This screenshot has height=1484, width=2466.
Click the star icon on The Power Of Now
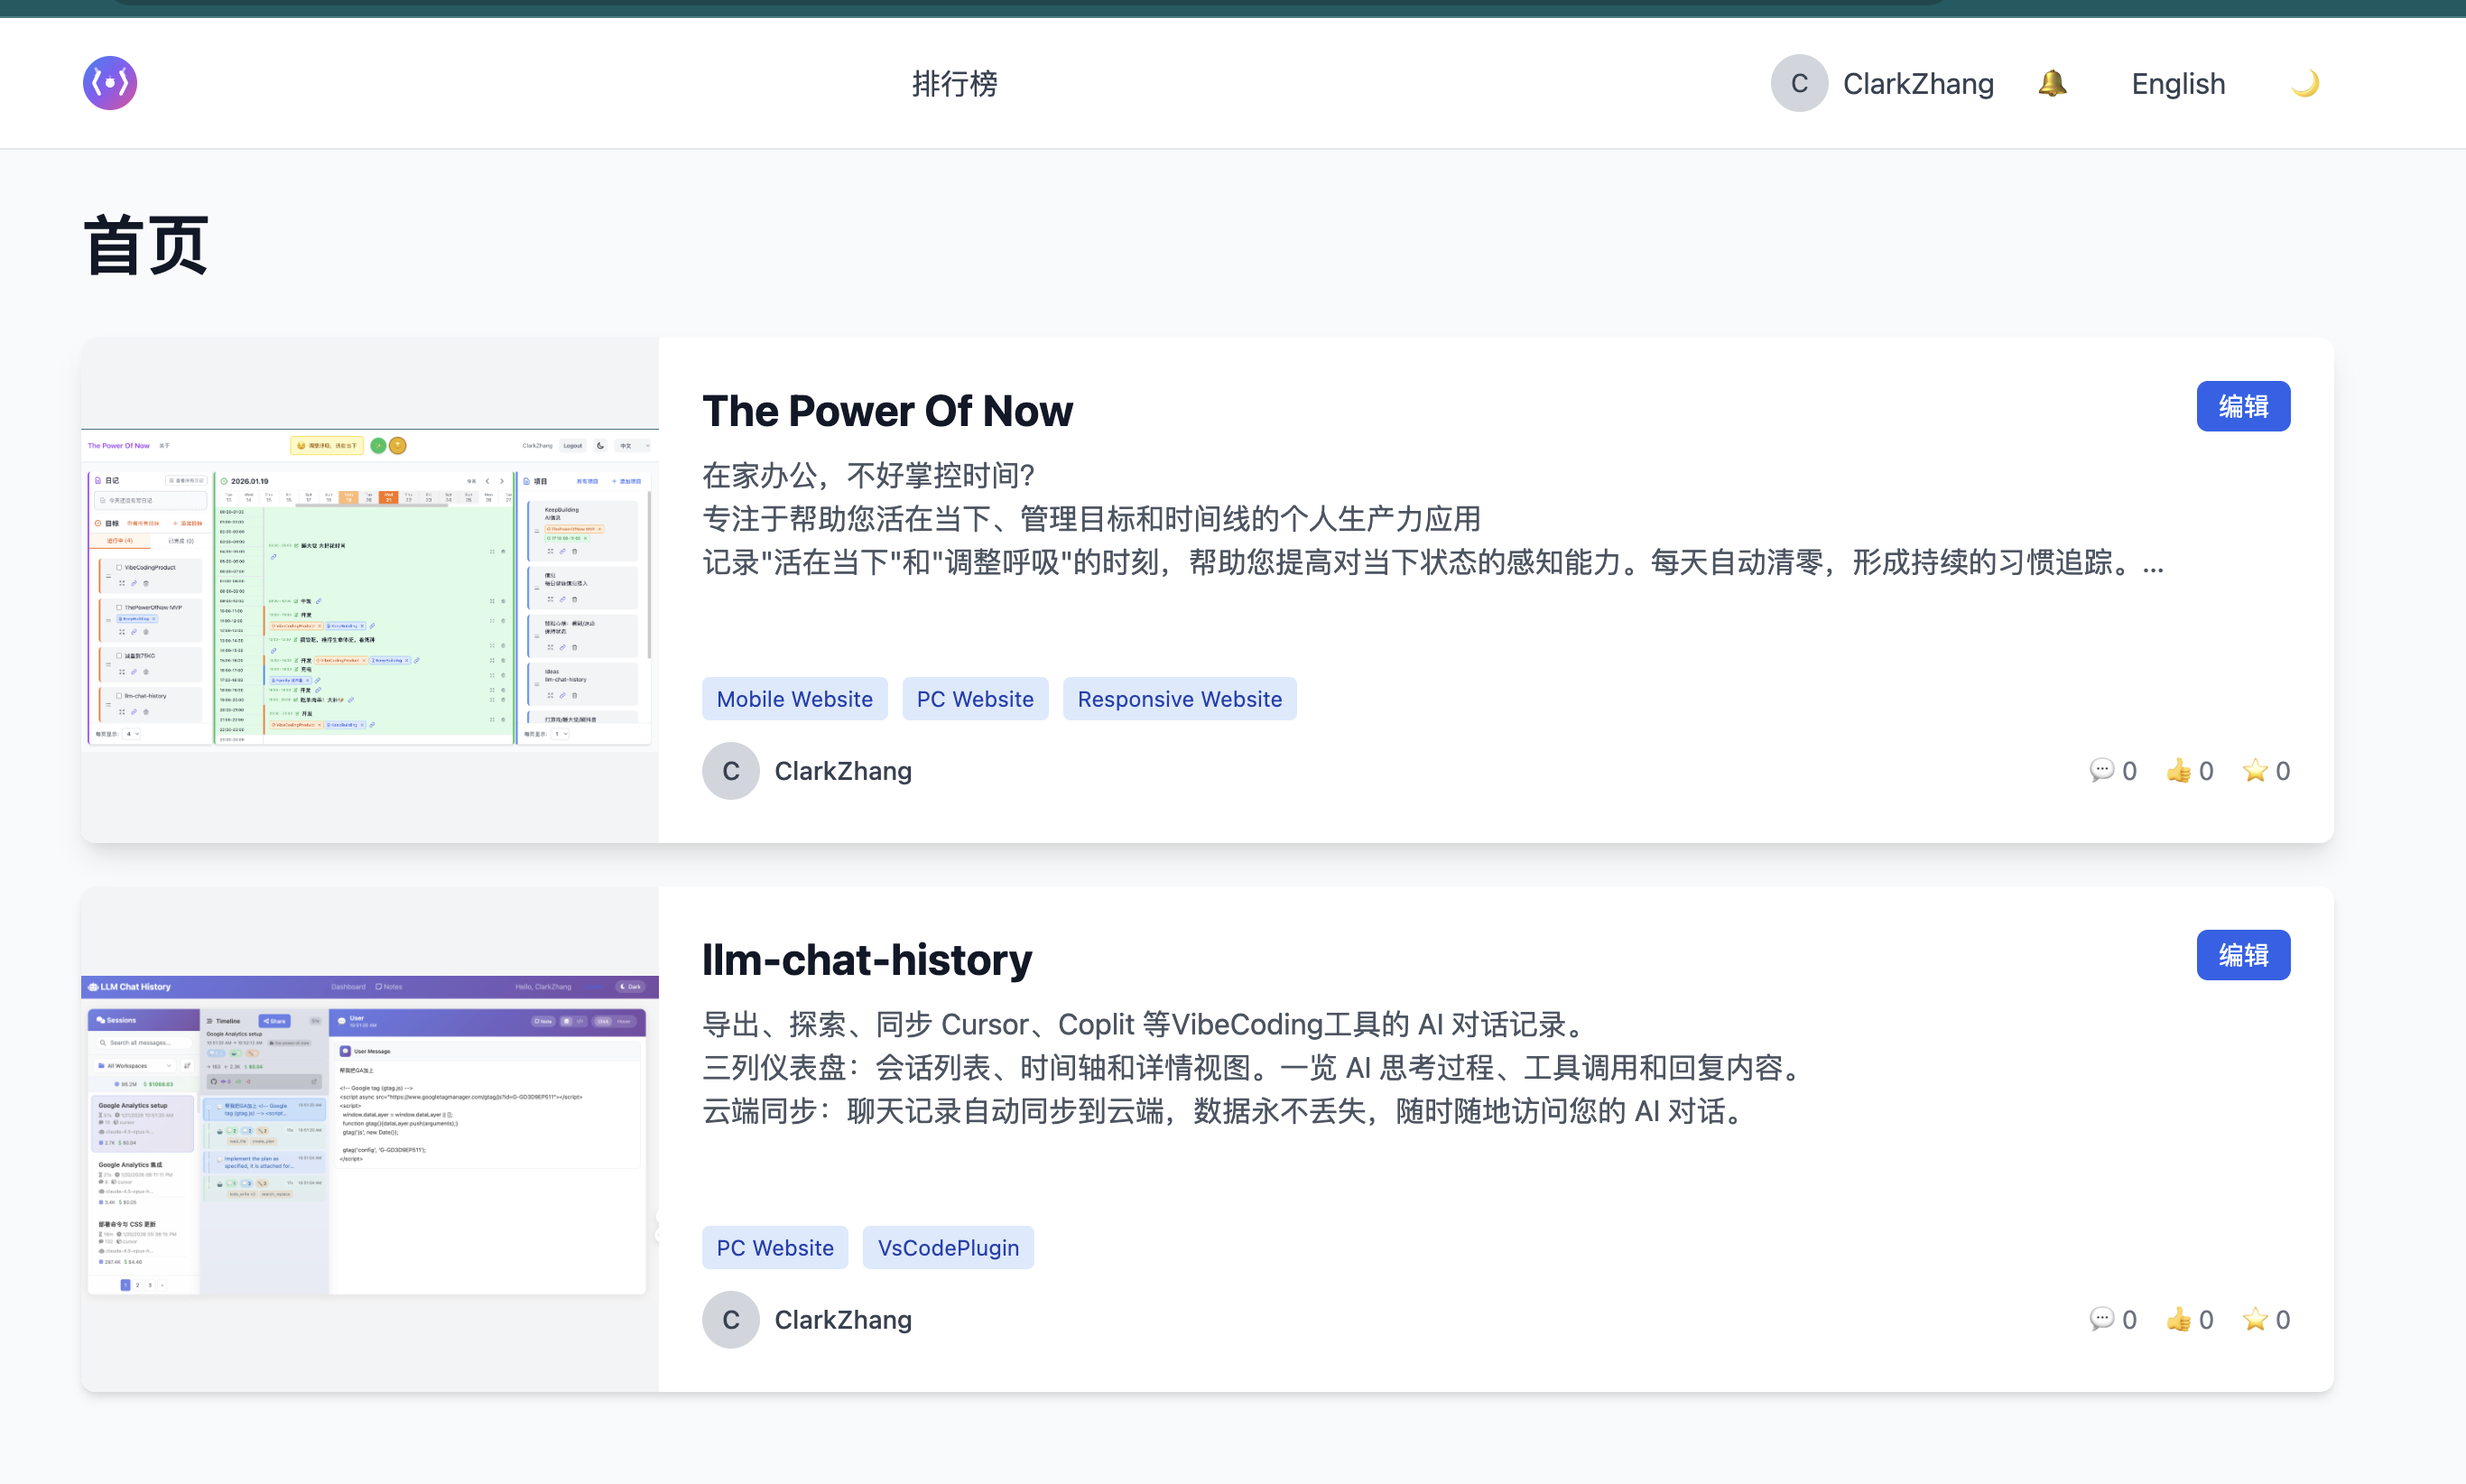pyautogui.click(x=2255, y=770)
